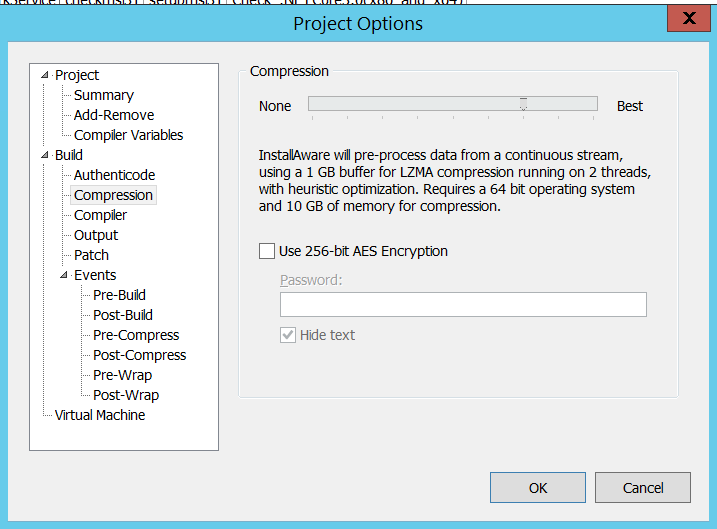Click the Password label text
Screen dimensions: 717x529
pos(311,280)
